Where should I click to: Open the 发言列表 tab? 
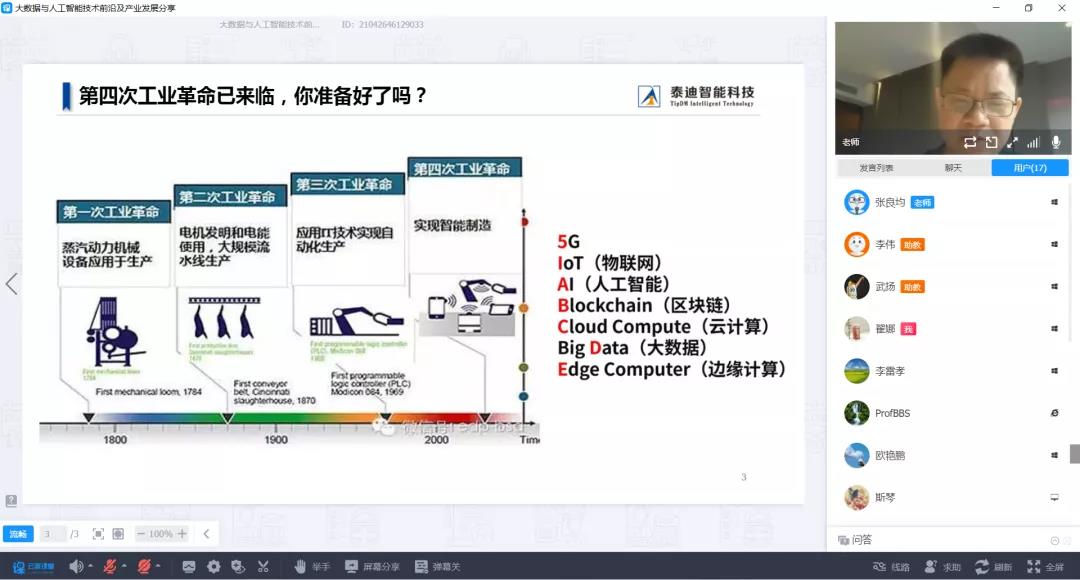876,168
